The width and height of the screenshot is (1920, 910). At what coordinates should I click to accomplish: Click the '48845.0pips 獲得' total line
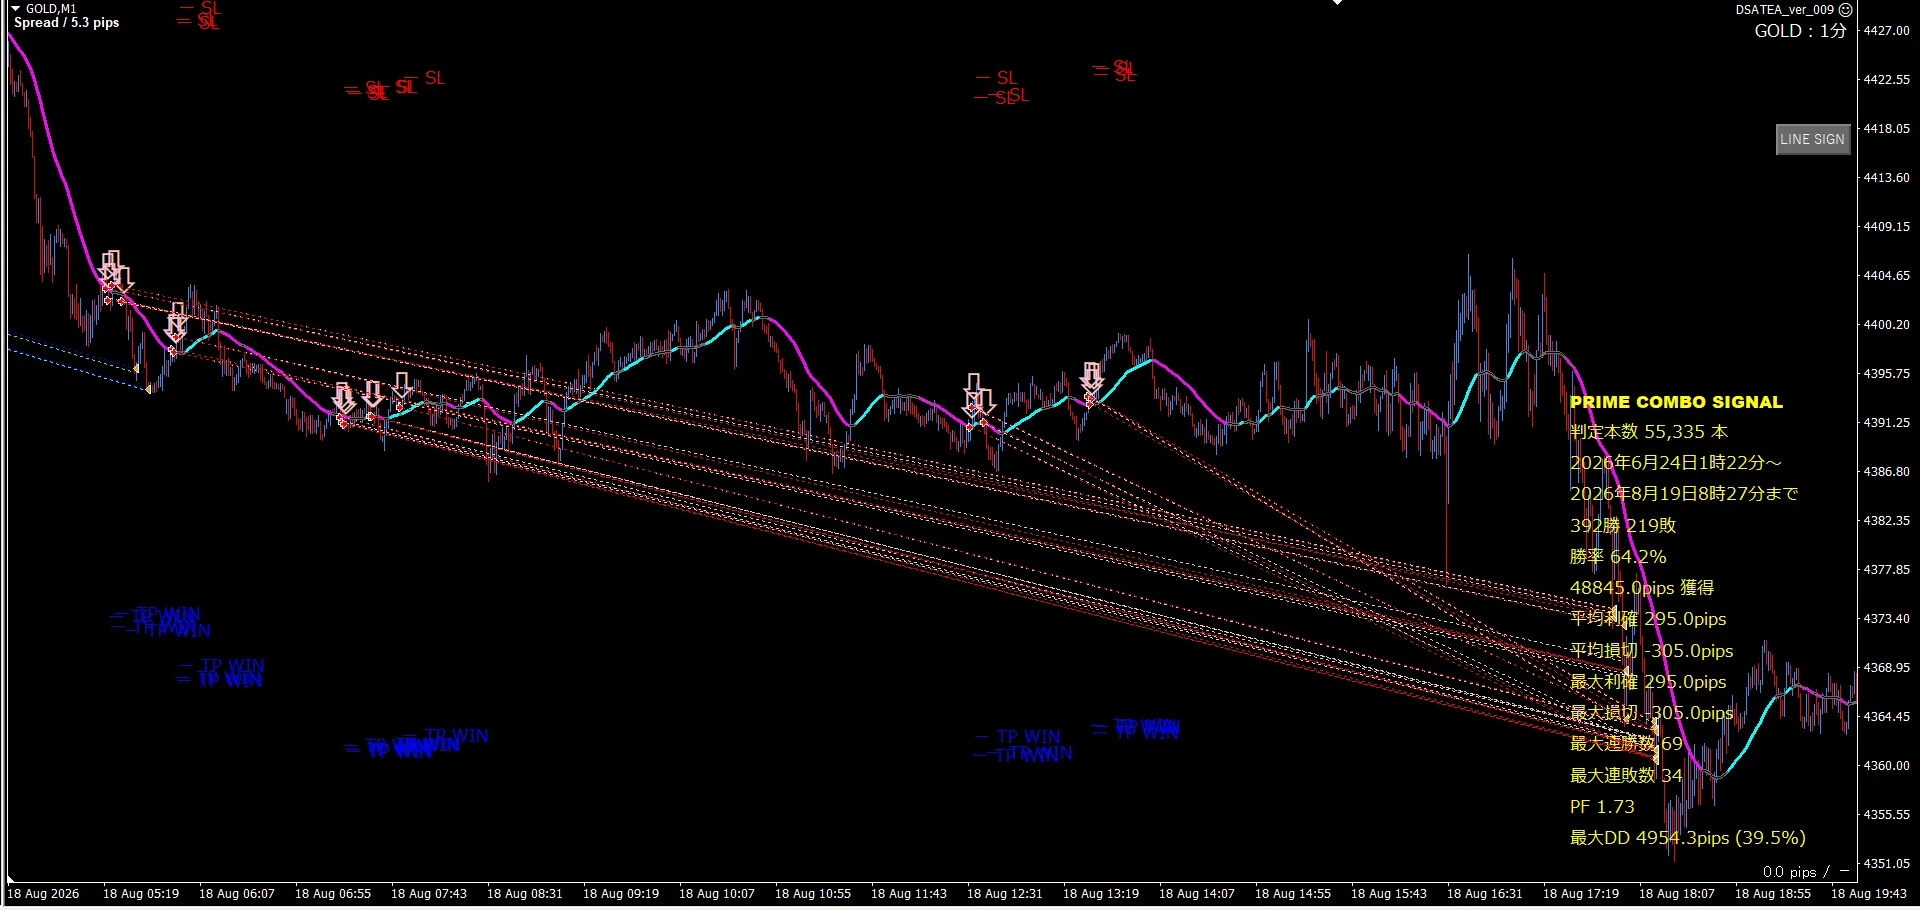click(x=1642, y=588)
